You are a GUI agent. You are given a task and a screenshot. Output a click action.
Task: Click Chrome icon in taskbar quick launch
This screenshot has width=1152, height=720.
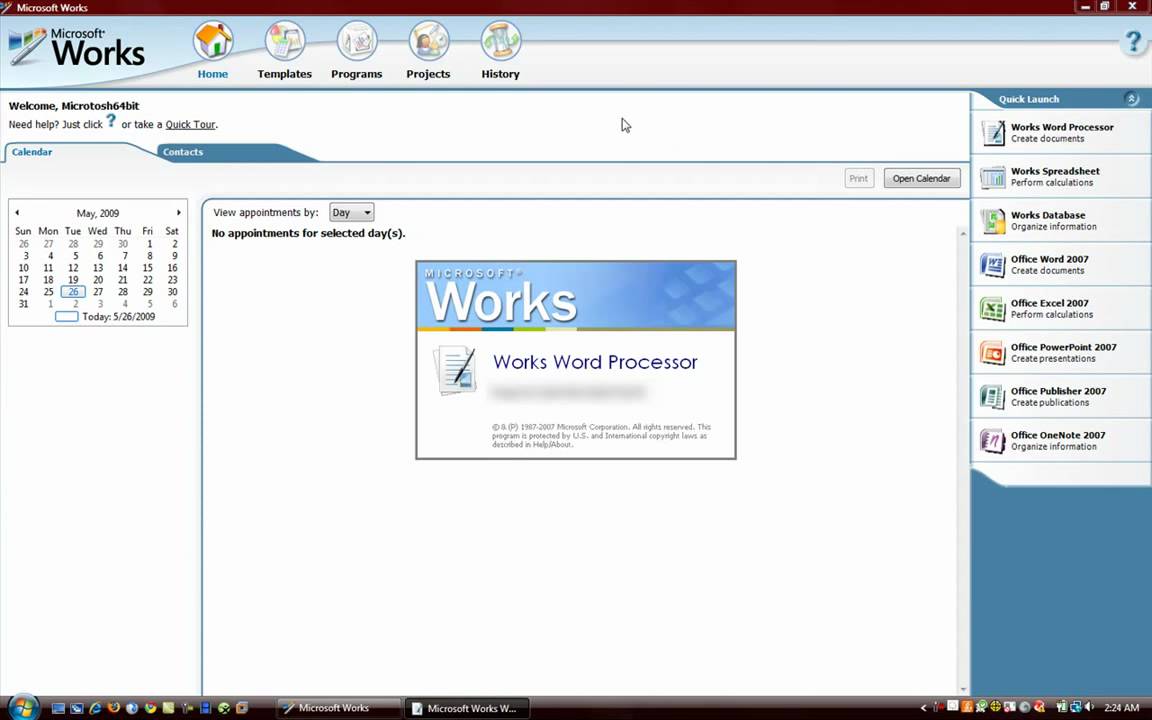(150, 708)
